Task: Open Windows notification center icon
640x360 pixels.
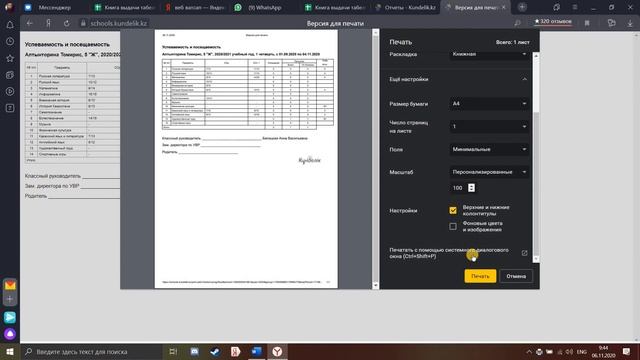Action: (x=627, y=351)
